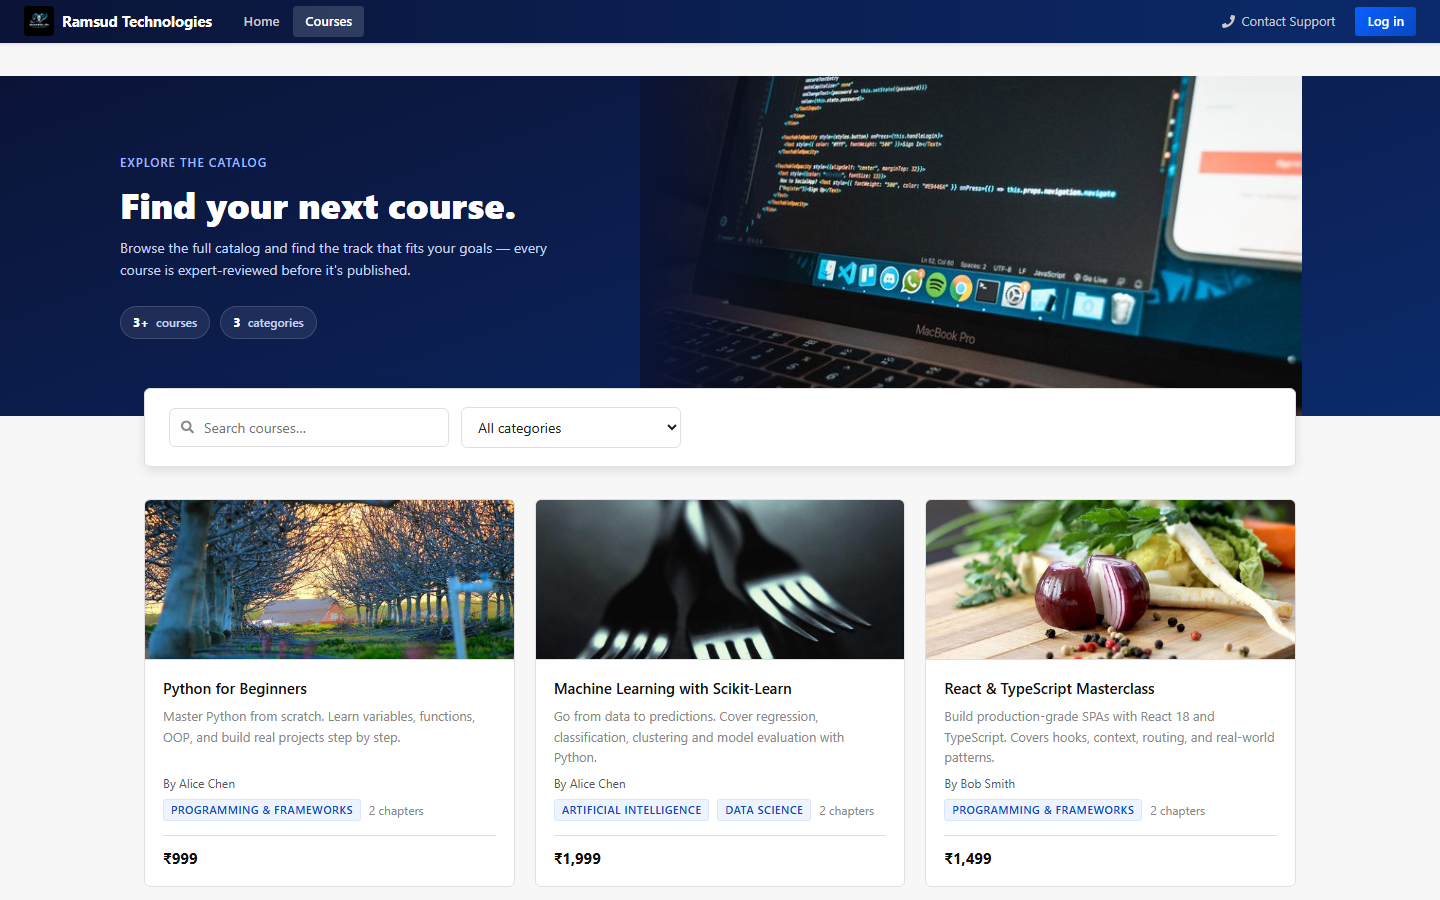Click the ₹999 price
This screenshot has width=1440, height=900.
pos(180,859)
